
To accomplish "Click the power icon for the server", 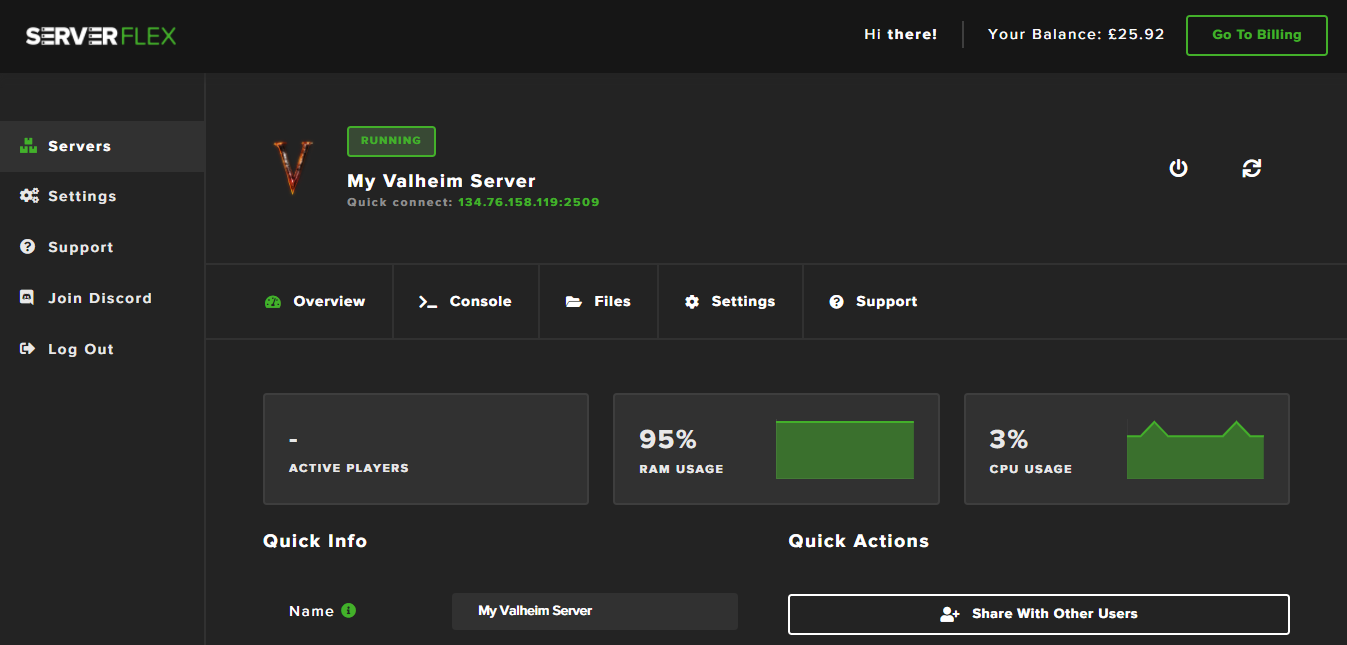I will [x=1179, y=168].
